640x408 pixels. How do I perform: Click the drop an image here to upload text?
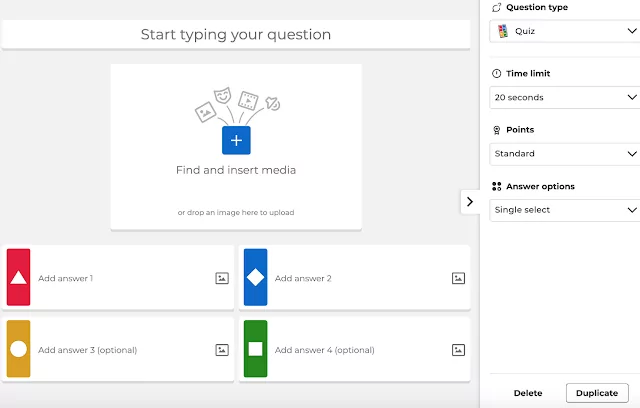(236, 213)
